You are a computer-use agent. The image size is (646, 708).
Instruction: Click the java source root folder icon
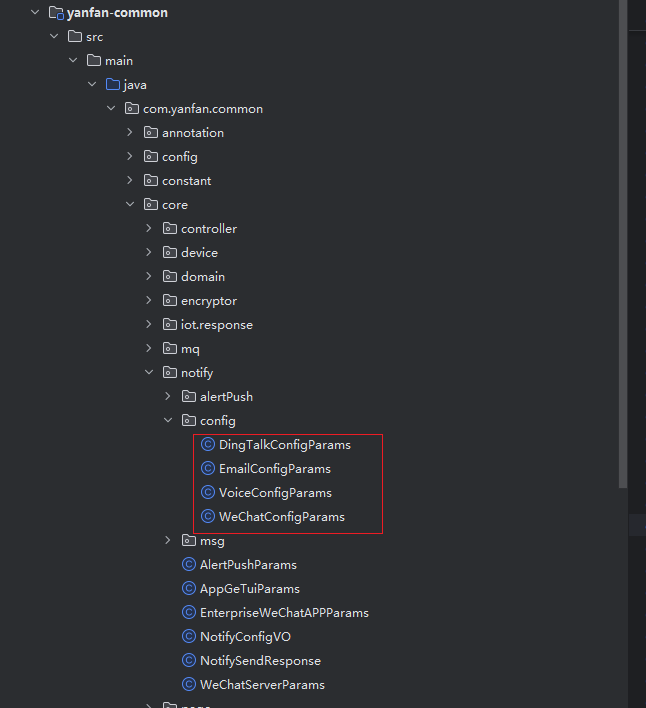[112, 85]
